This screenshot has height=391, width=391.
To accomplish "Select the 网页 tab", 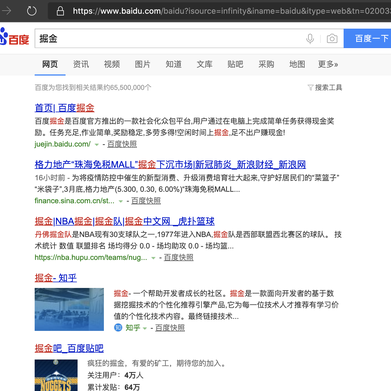I will click(50, 64).
